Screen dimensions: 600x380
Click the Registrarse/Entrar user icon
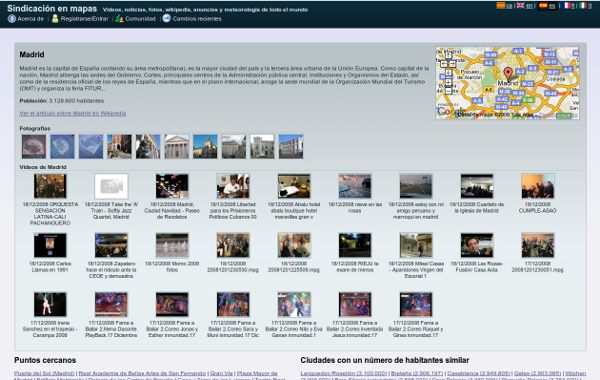click(x=55, y=19)
